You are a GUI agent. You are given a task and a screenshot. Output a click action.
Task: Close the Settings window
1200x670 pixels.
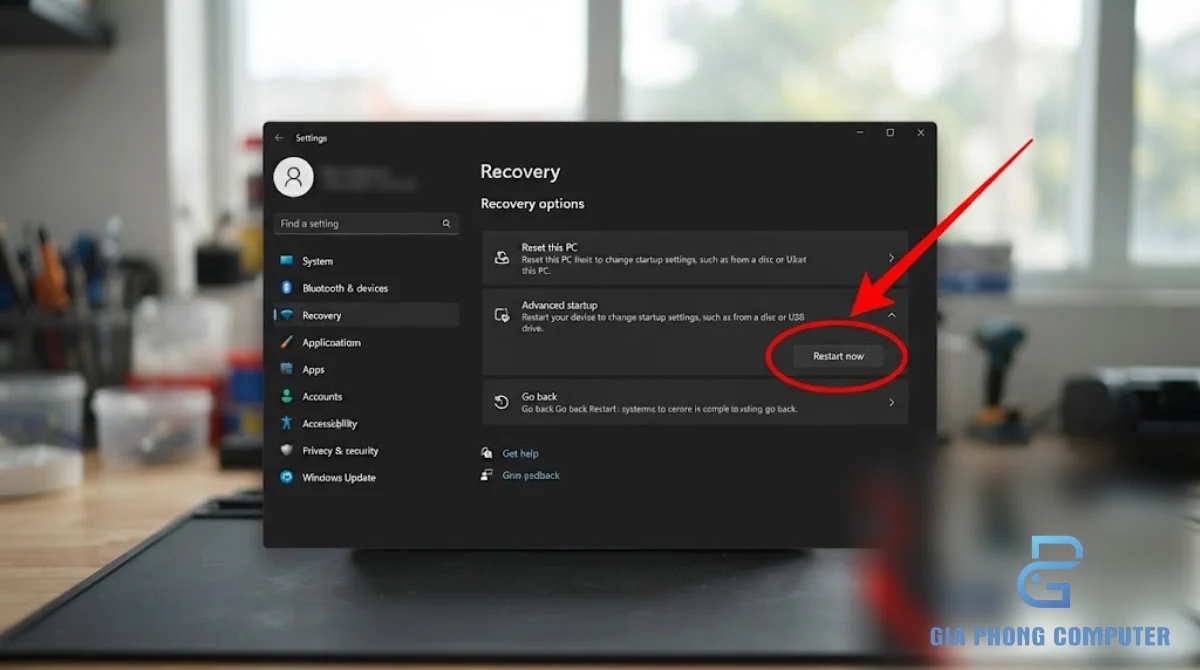tap(919, 132)
